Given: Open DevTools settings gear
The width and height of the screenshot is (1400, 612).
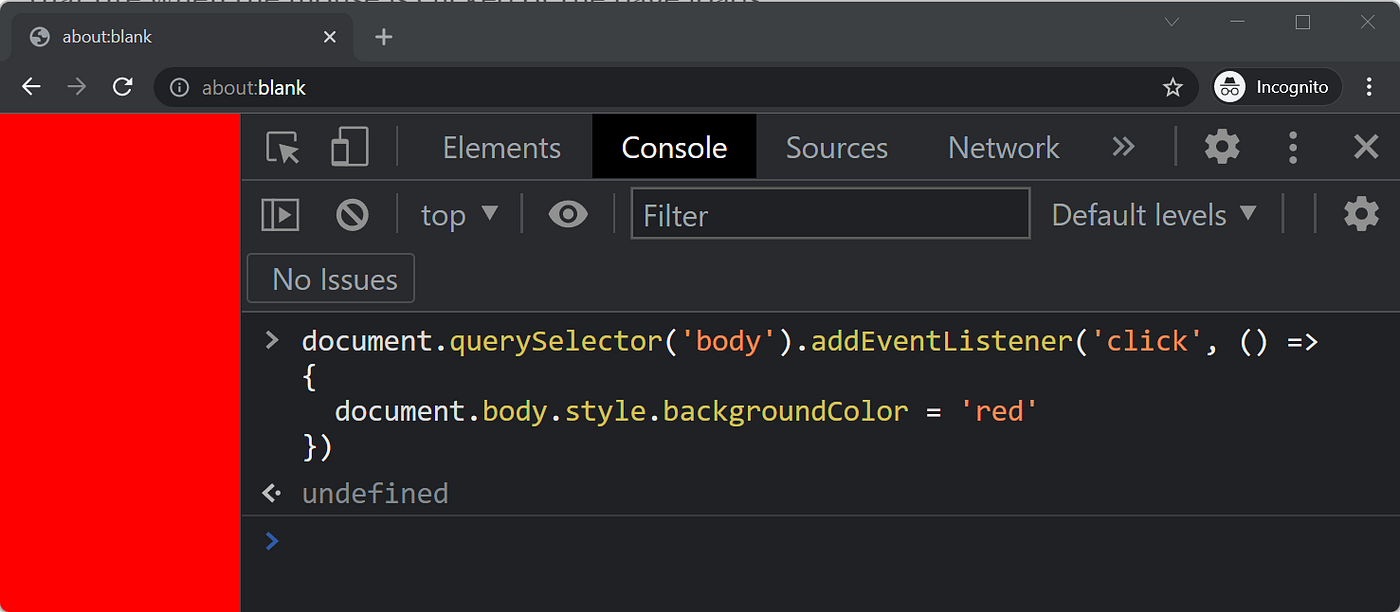Looking at the screenshot, I should coord(1221,147).
